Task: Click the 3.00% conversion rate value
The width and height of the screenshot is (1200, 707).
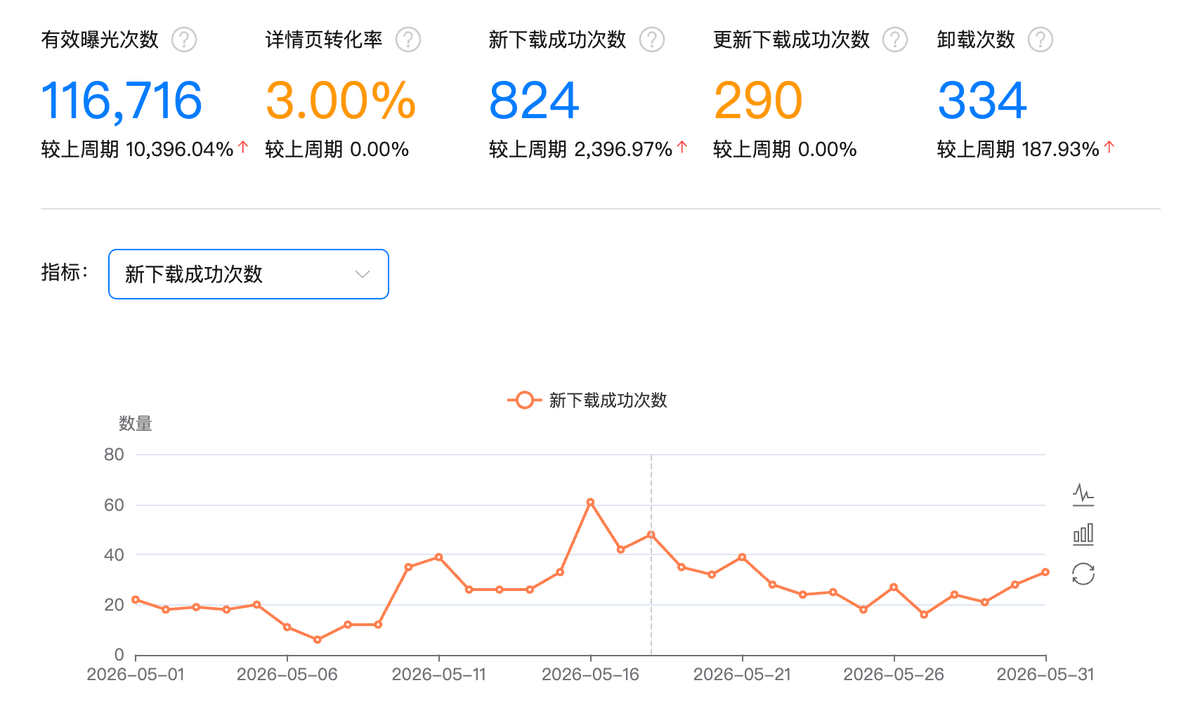Action: tap(340, 100)
